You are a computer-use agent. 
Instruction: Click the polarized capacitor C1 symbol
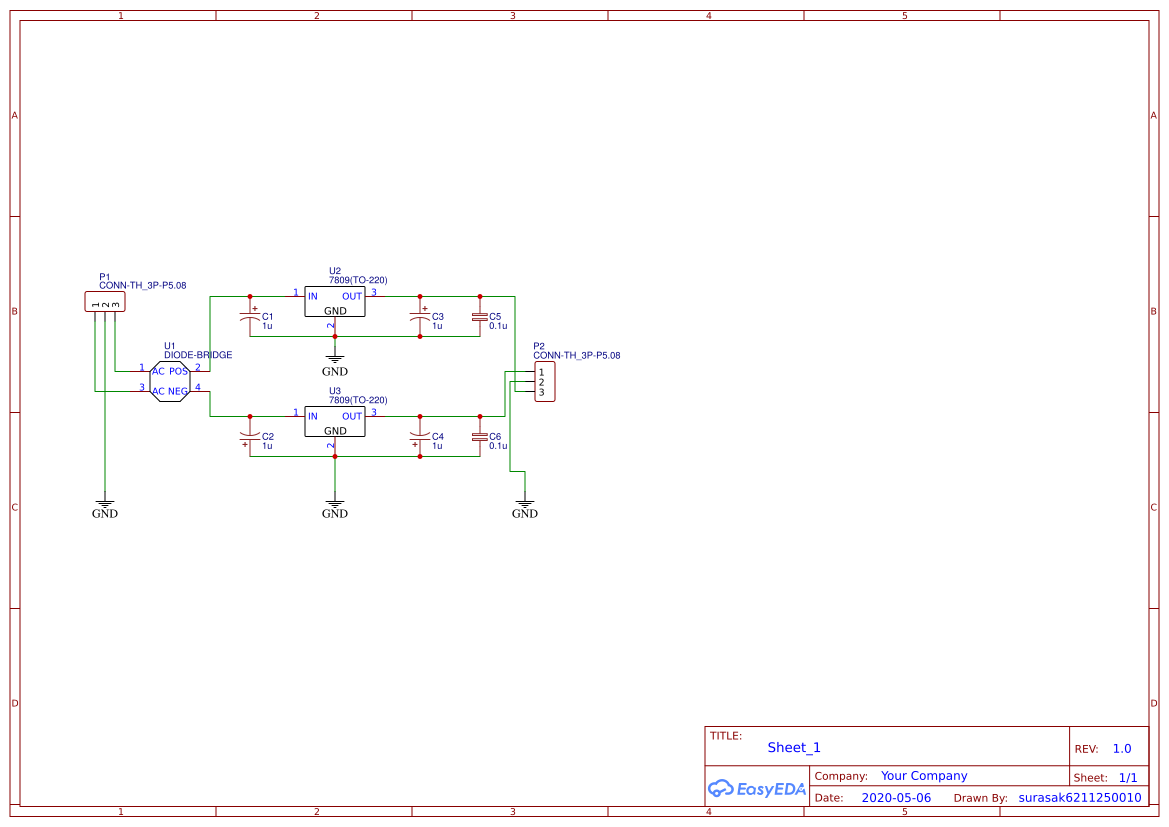[249, 314]
